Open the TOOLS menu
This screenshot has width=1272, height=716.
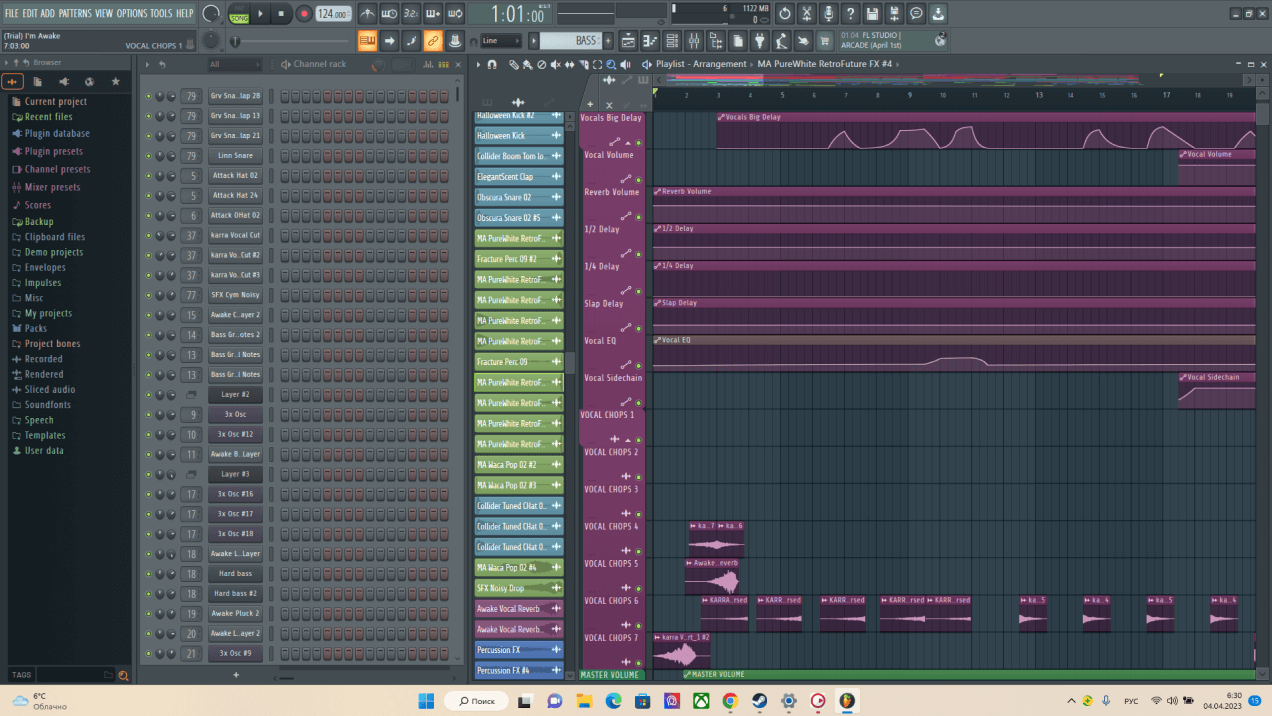(x=161, y=13)
